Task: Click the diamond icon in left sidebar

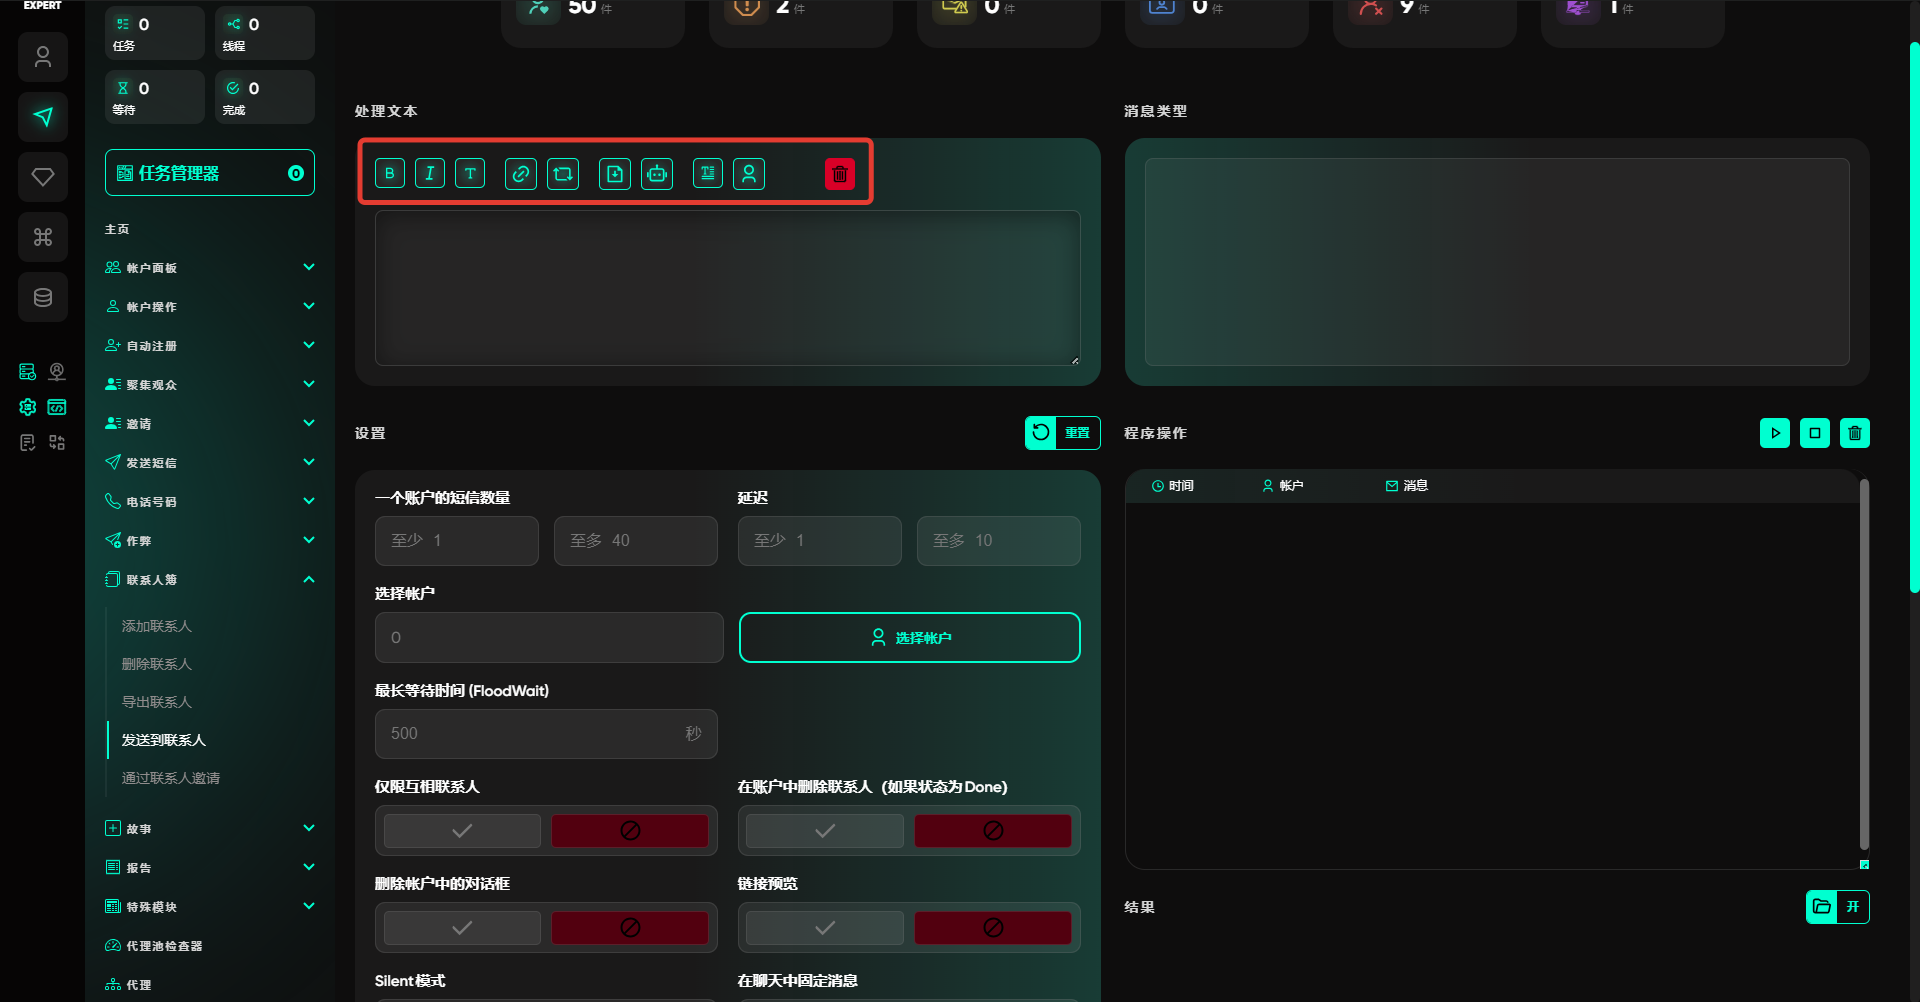Action: pos(43,177)
